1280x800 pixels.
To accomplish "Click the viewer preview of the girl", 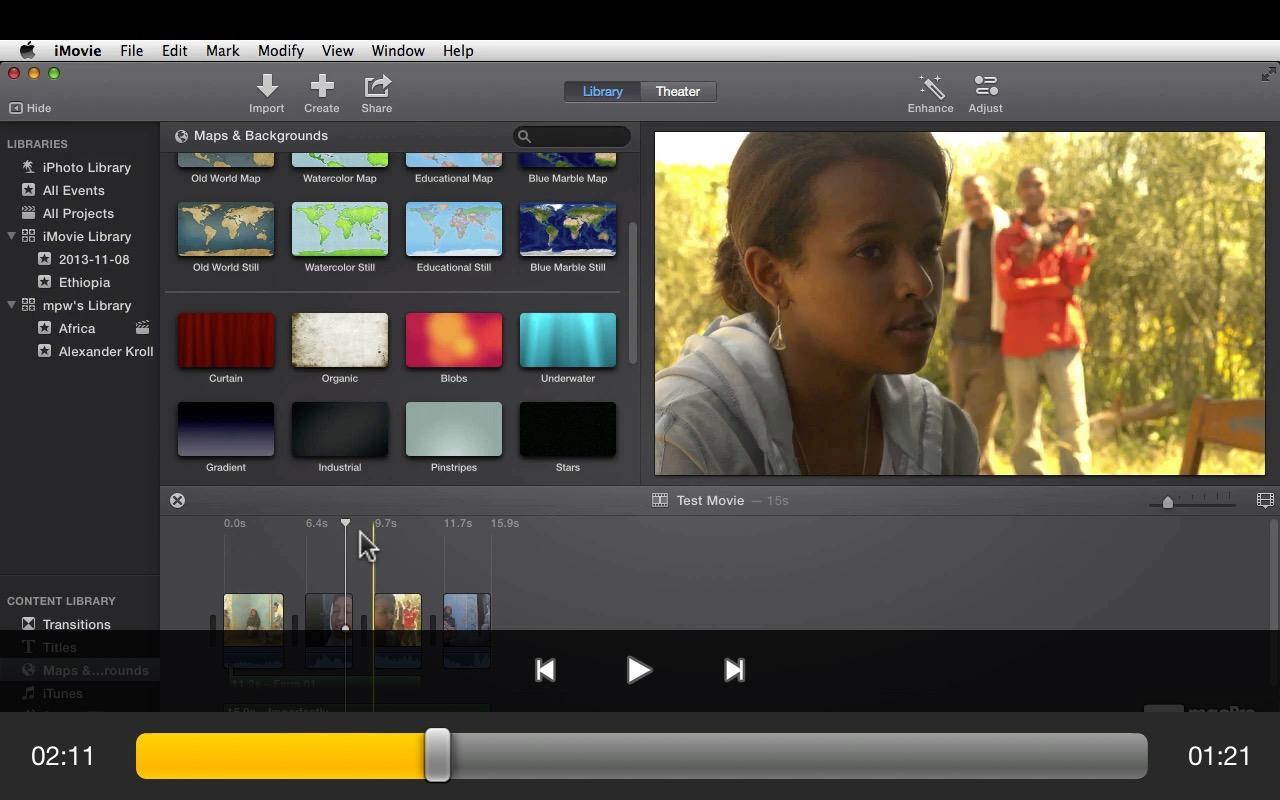I will [960, 304].
